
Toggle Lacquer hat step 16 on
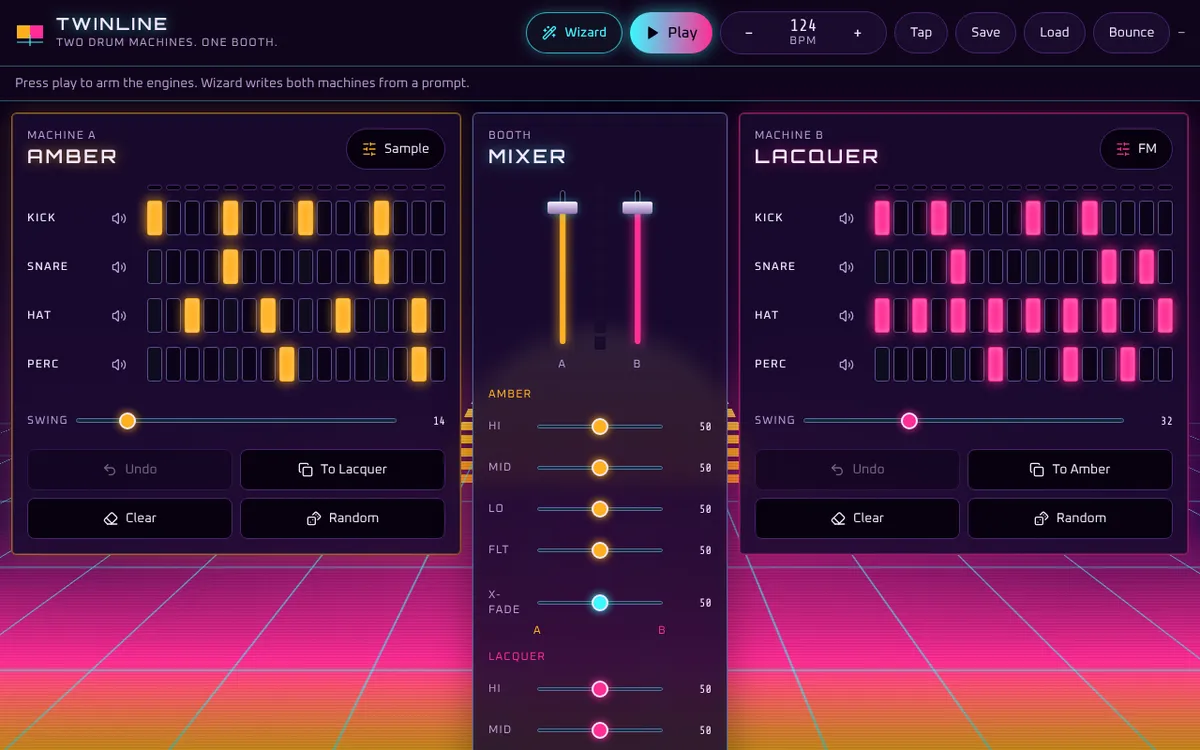[x=1165, y=316]
